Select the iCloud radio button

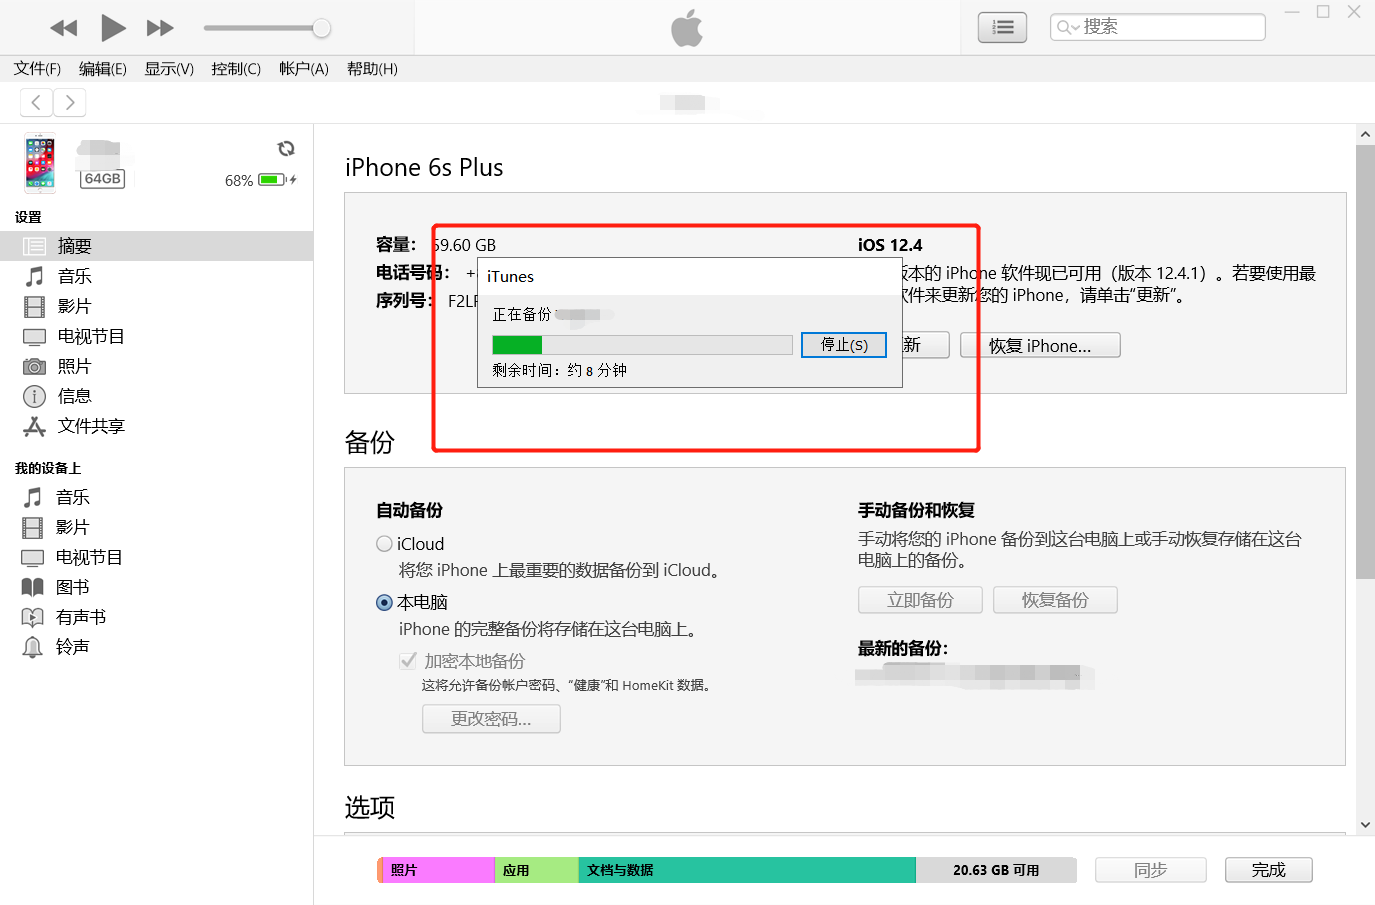click(x=384, y=544)
